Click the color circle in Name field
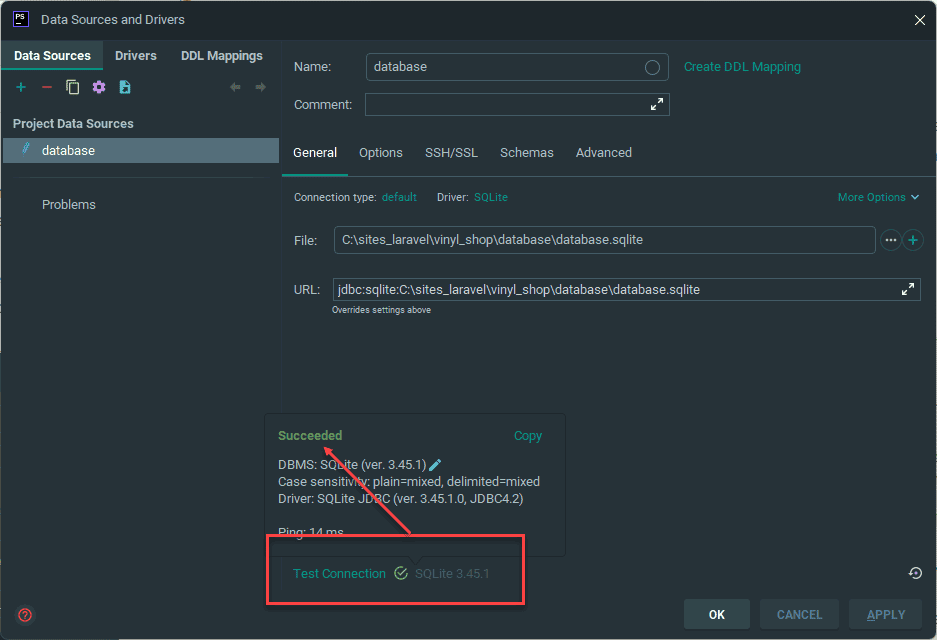 (x=652, y=68)
